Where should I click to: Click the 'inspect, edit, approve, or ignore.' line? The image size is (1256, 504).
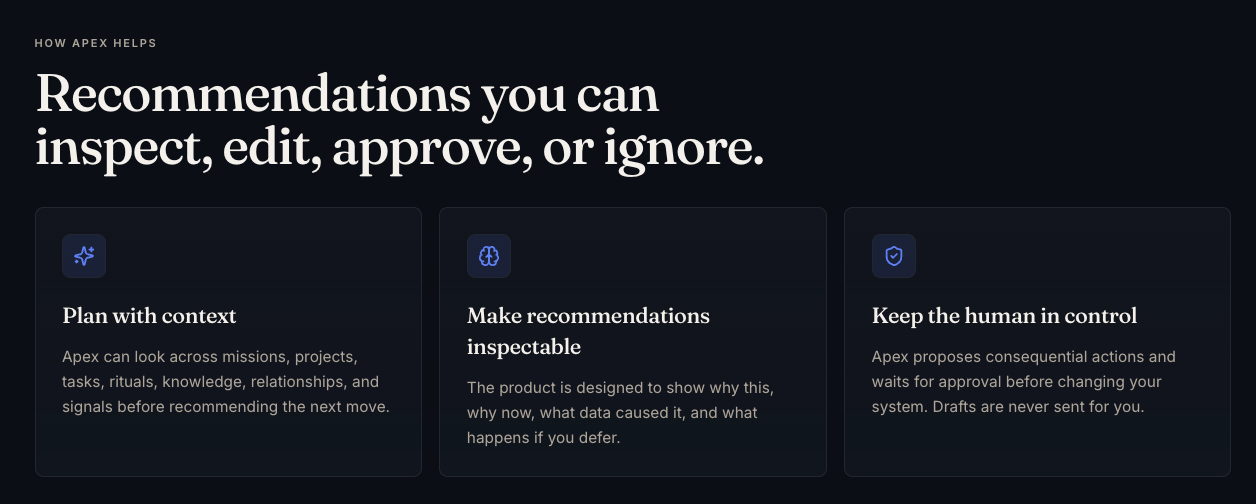399,148
